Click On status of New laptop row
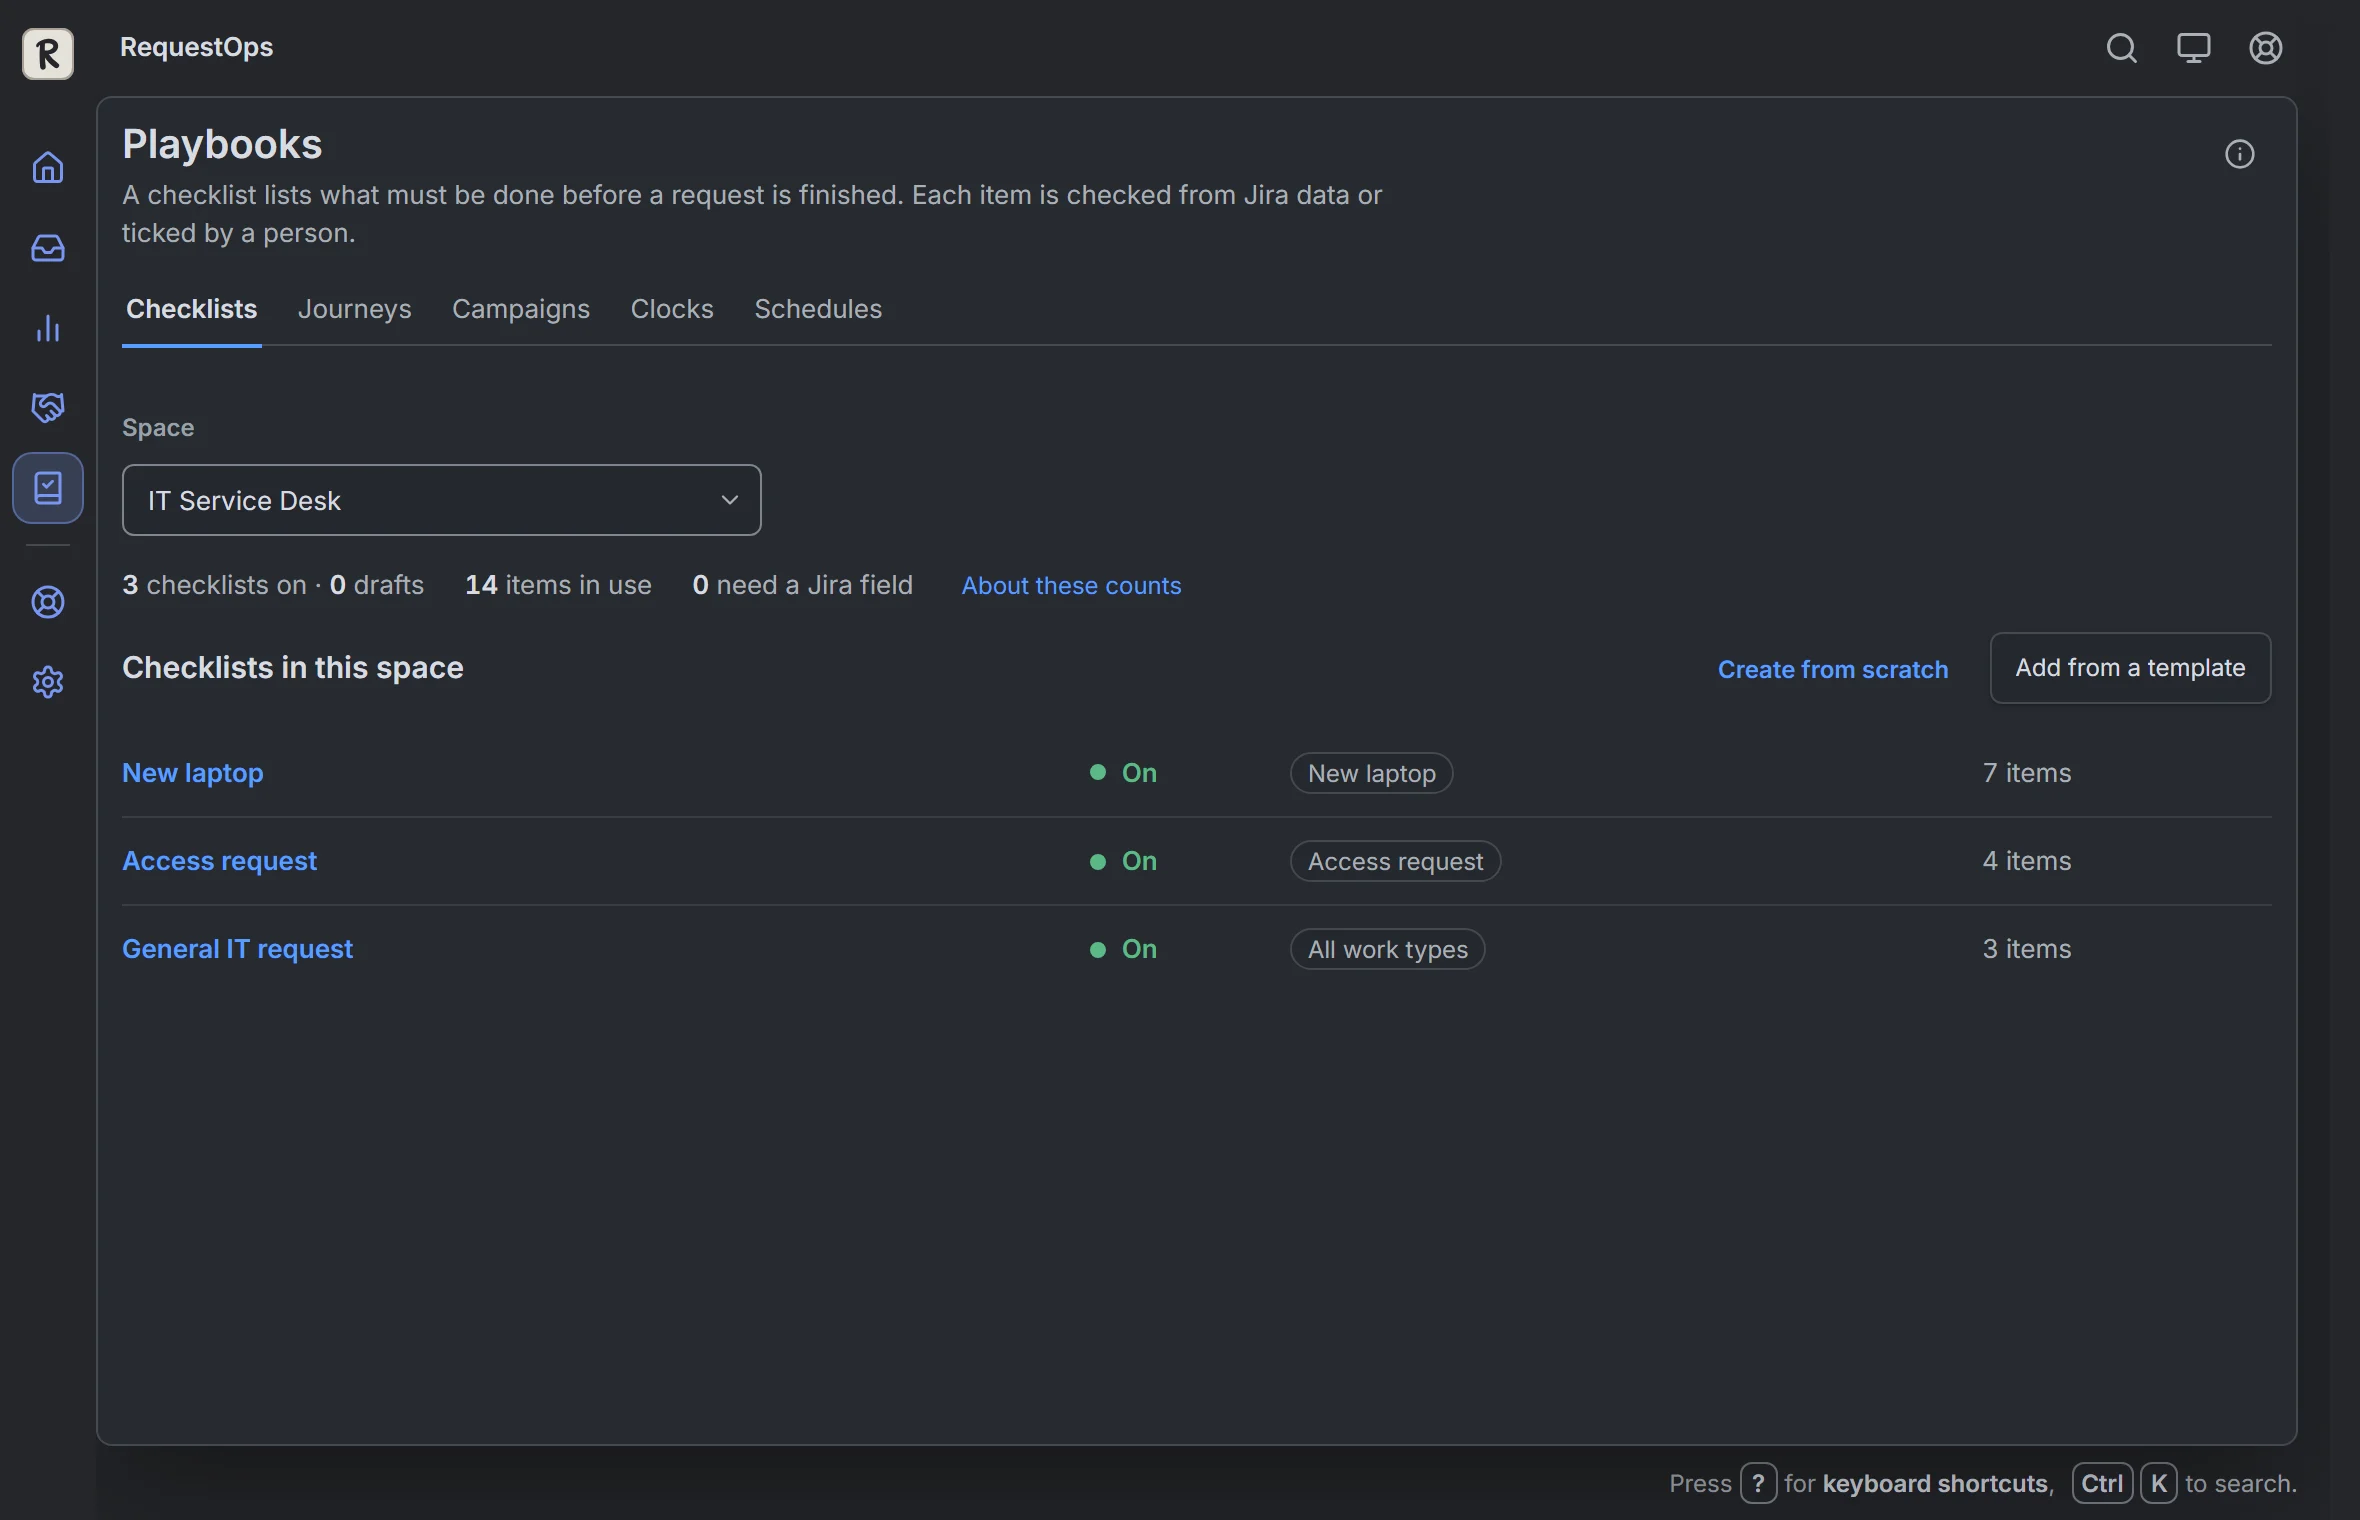The height and width of the screenshot is (1520, 2360). [1123, 773]
